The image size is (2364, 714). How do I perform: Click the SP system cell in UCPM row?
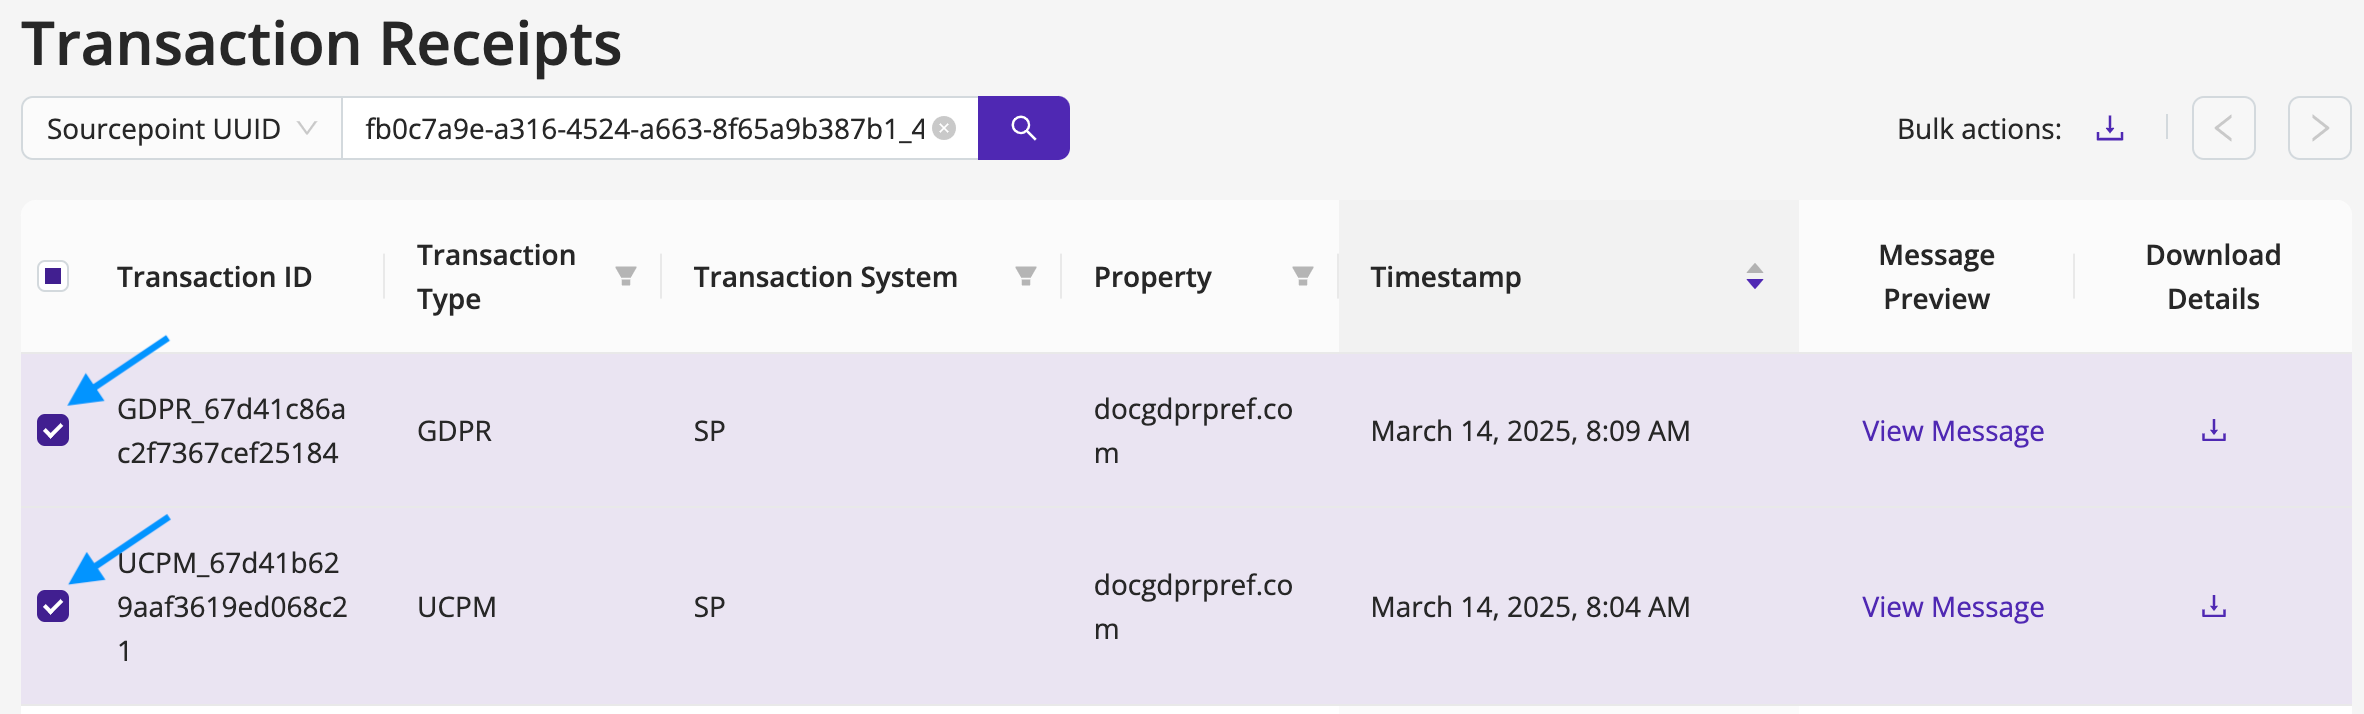(x=709, y=607)
